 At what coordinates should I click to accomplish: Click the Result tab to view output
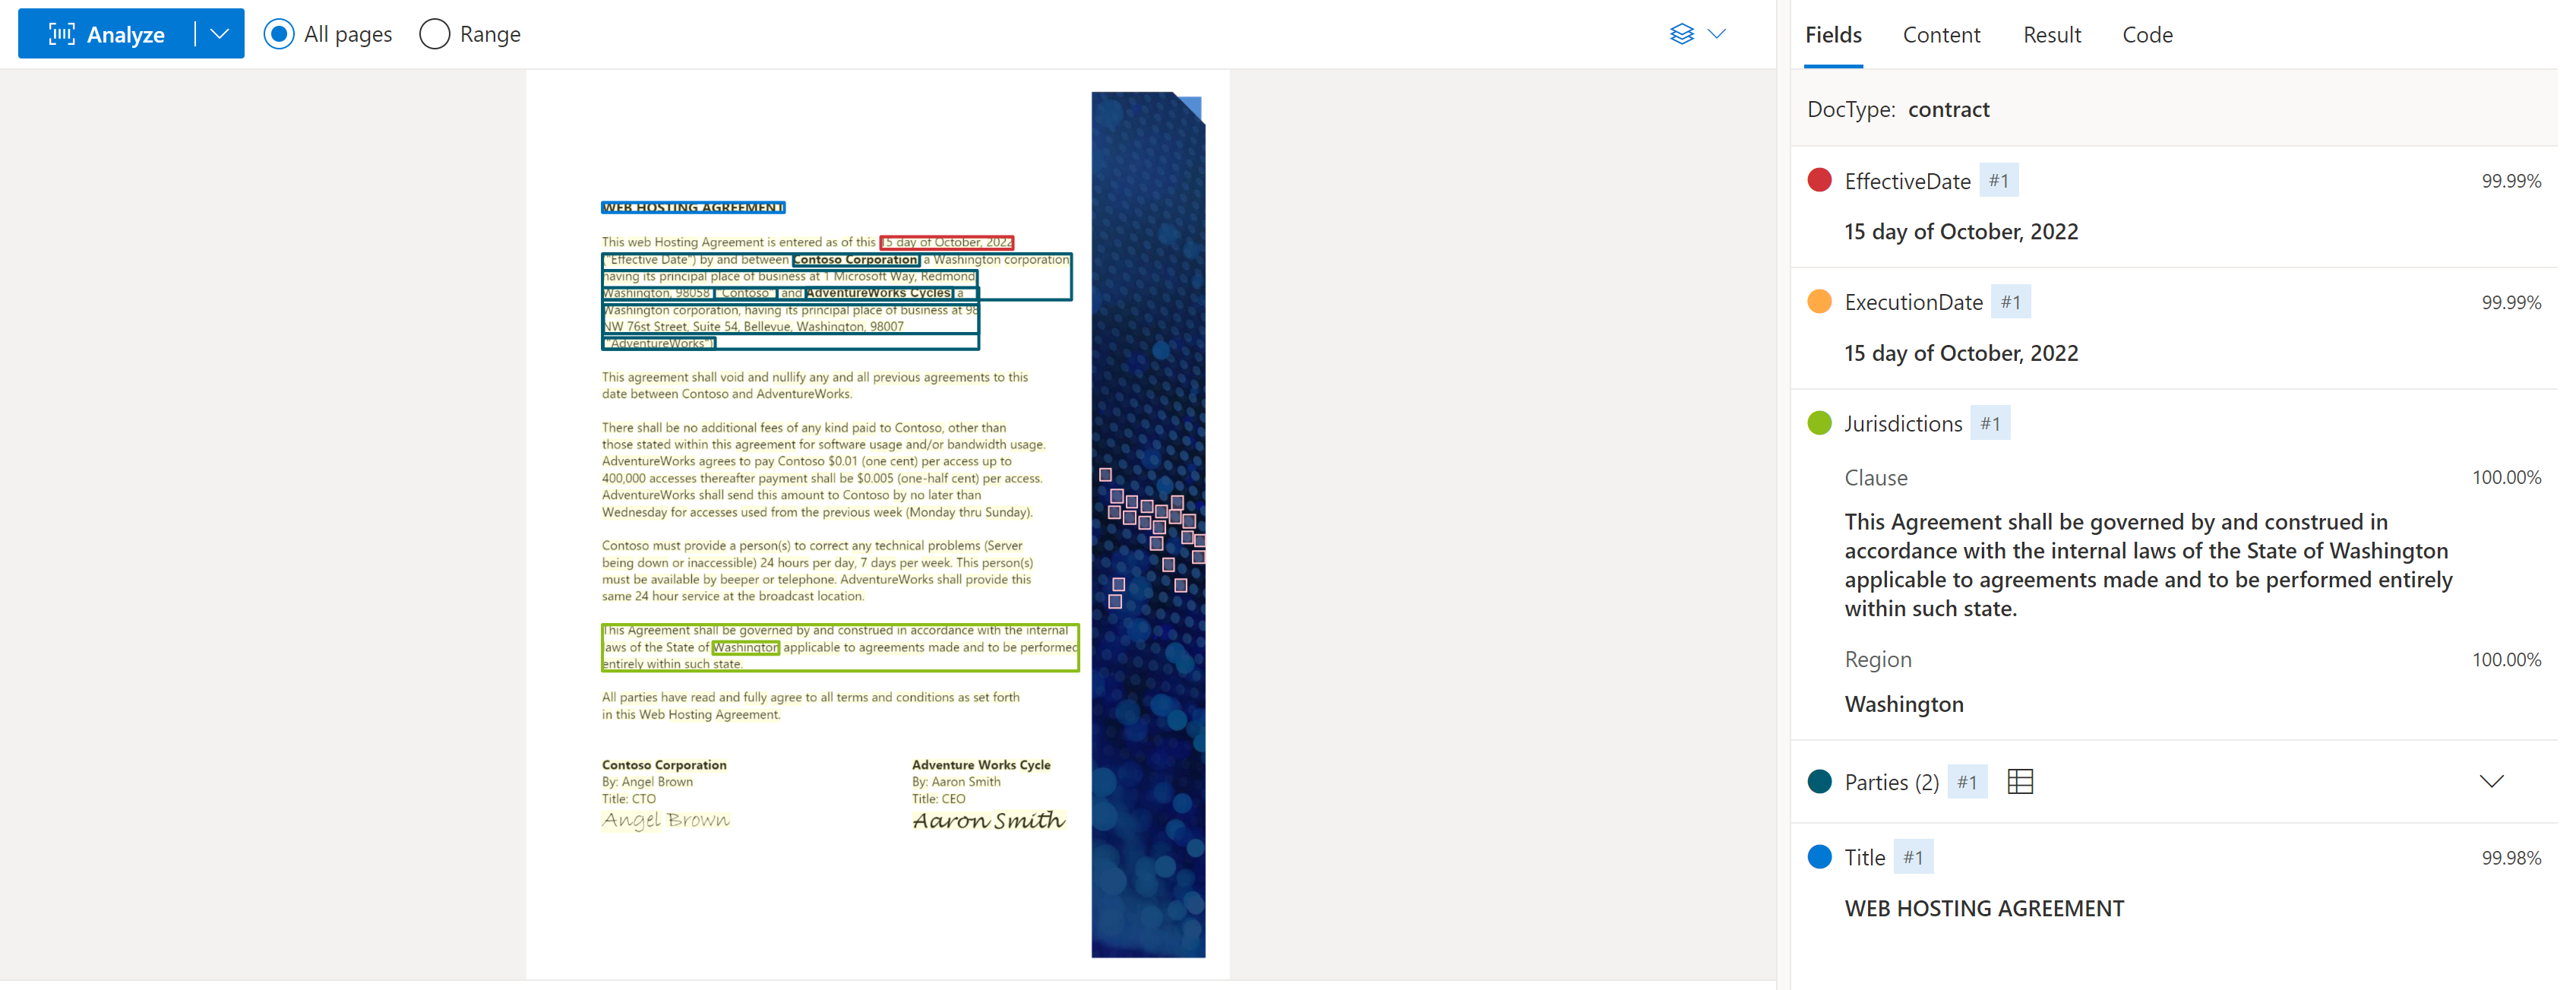tap(2050, 33)
